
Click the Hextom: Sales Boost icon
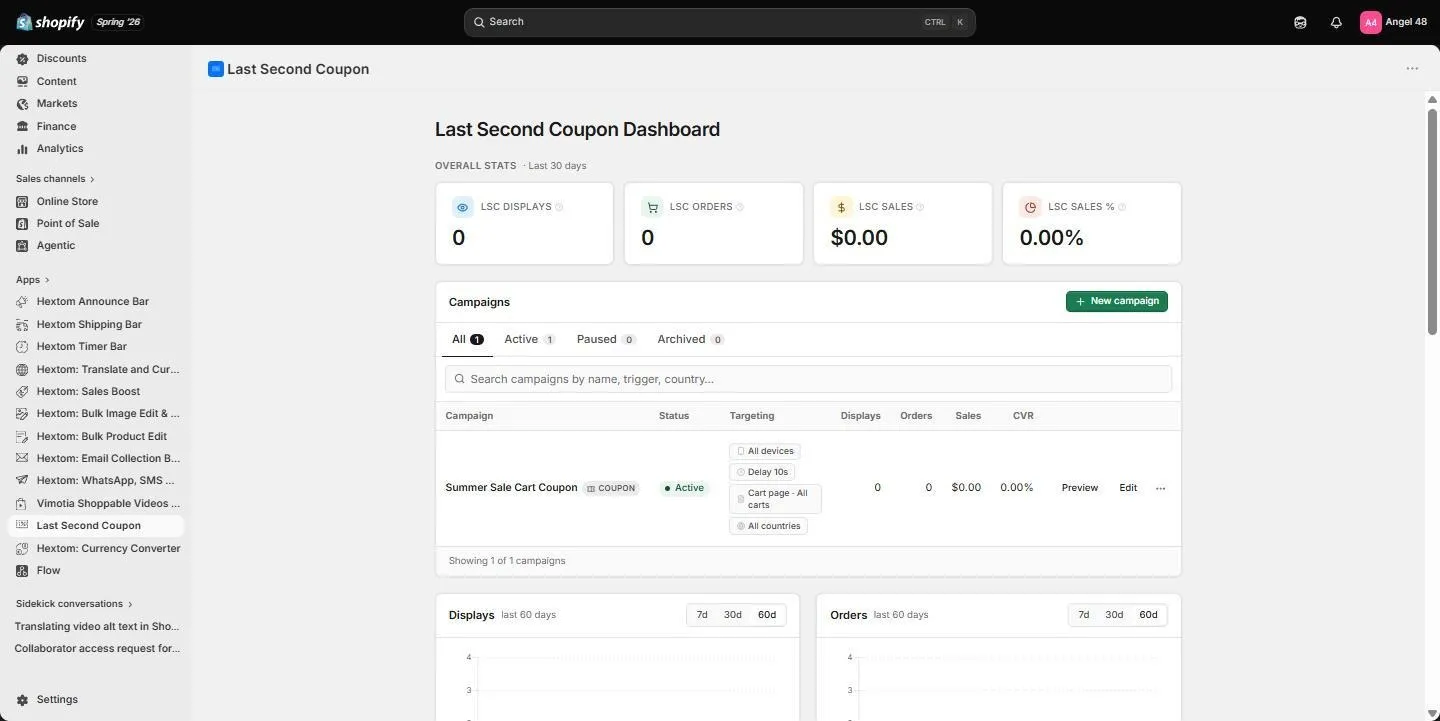(x=22, y=392)
